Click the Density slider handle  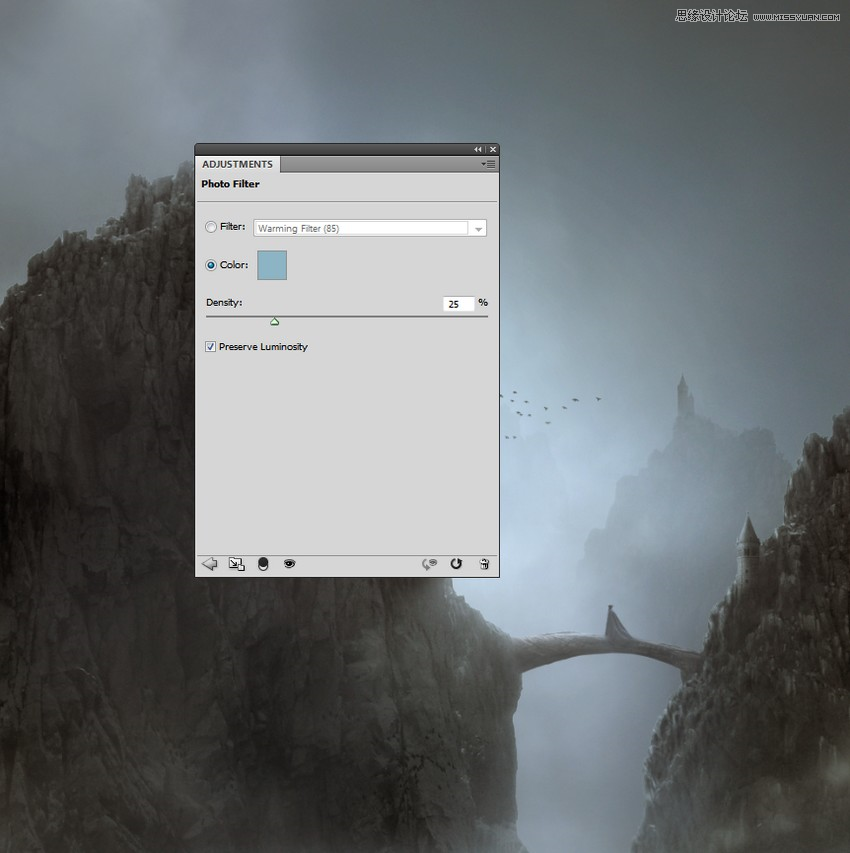click(275, 322)
